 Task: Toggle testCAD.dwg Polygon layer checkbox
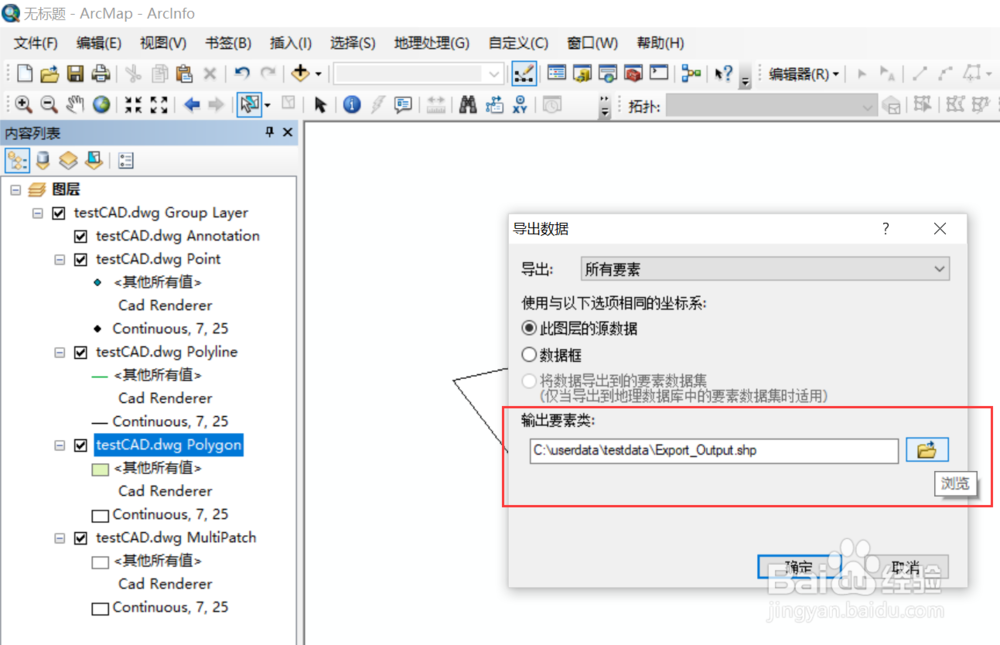click(x=80, y=445)
